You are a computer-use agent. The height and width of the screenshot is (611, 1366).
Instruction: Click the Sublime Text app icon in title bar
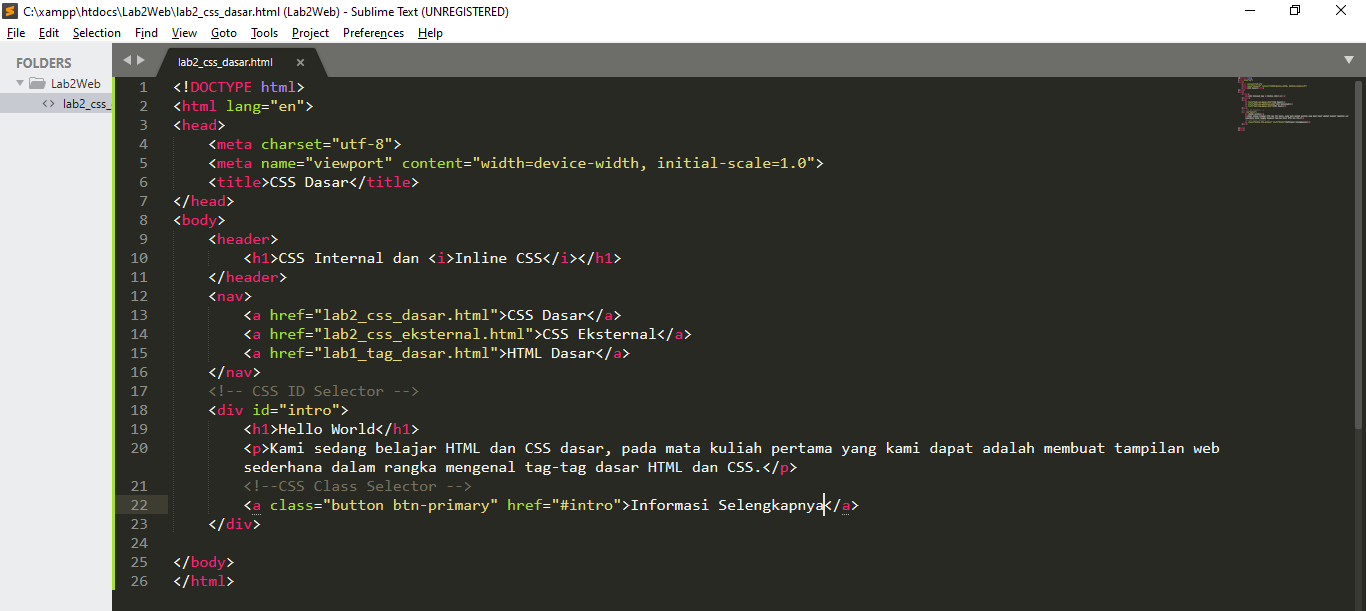(11, 11)
